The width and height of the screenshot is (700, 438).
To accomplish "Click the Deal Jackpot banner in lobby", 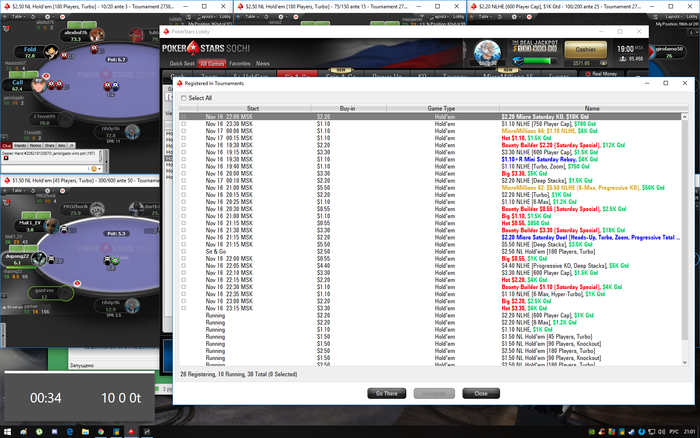I will 535,46.
